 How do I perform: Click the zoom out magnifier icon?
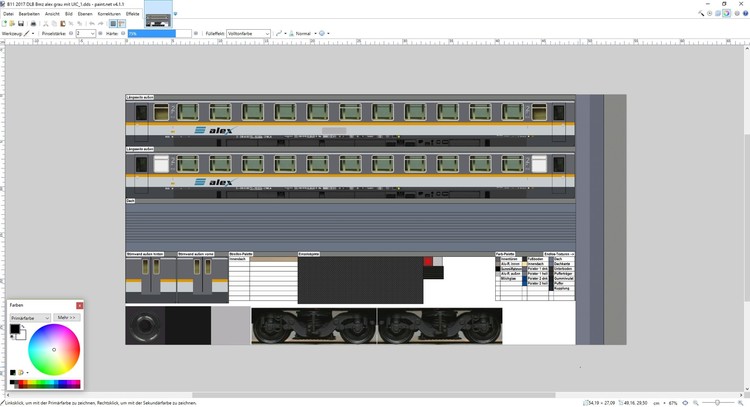[x=696, y=403]
